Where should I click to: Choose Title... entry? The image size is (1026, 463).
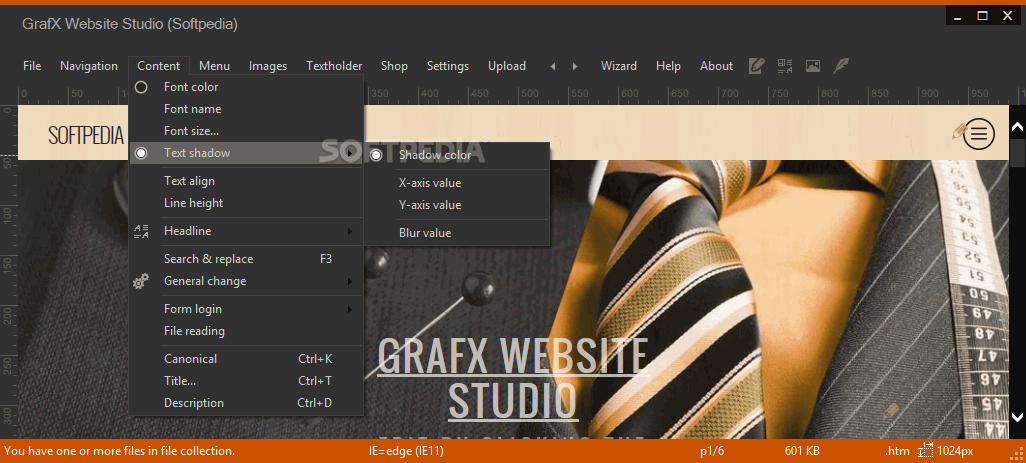(x=246, y=381)
